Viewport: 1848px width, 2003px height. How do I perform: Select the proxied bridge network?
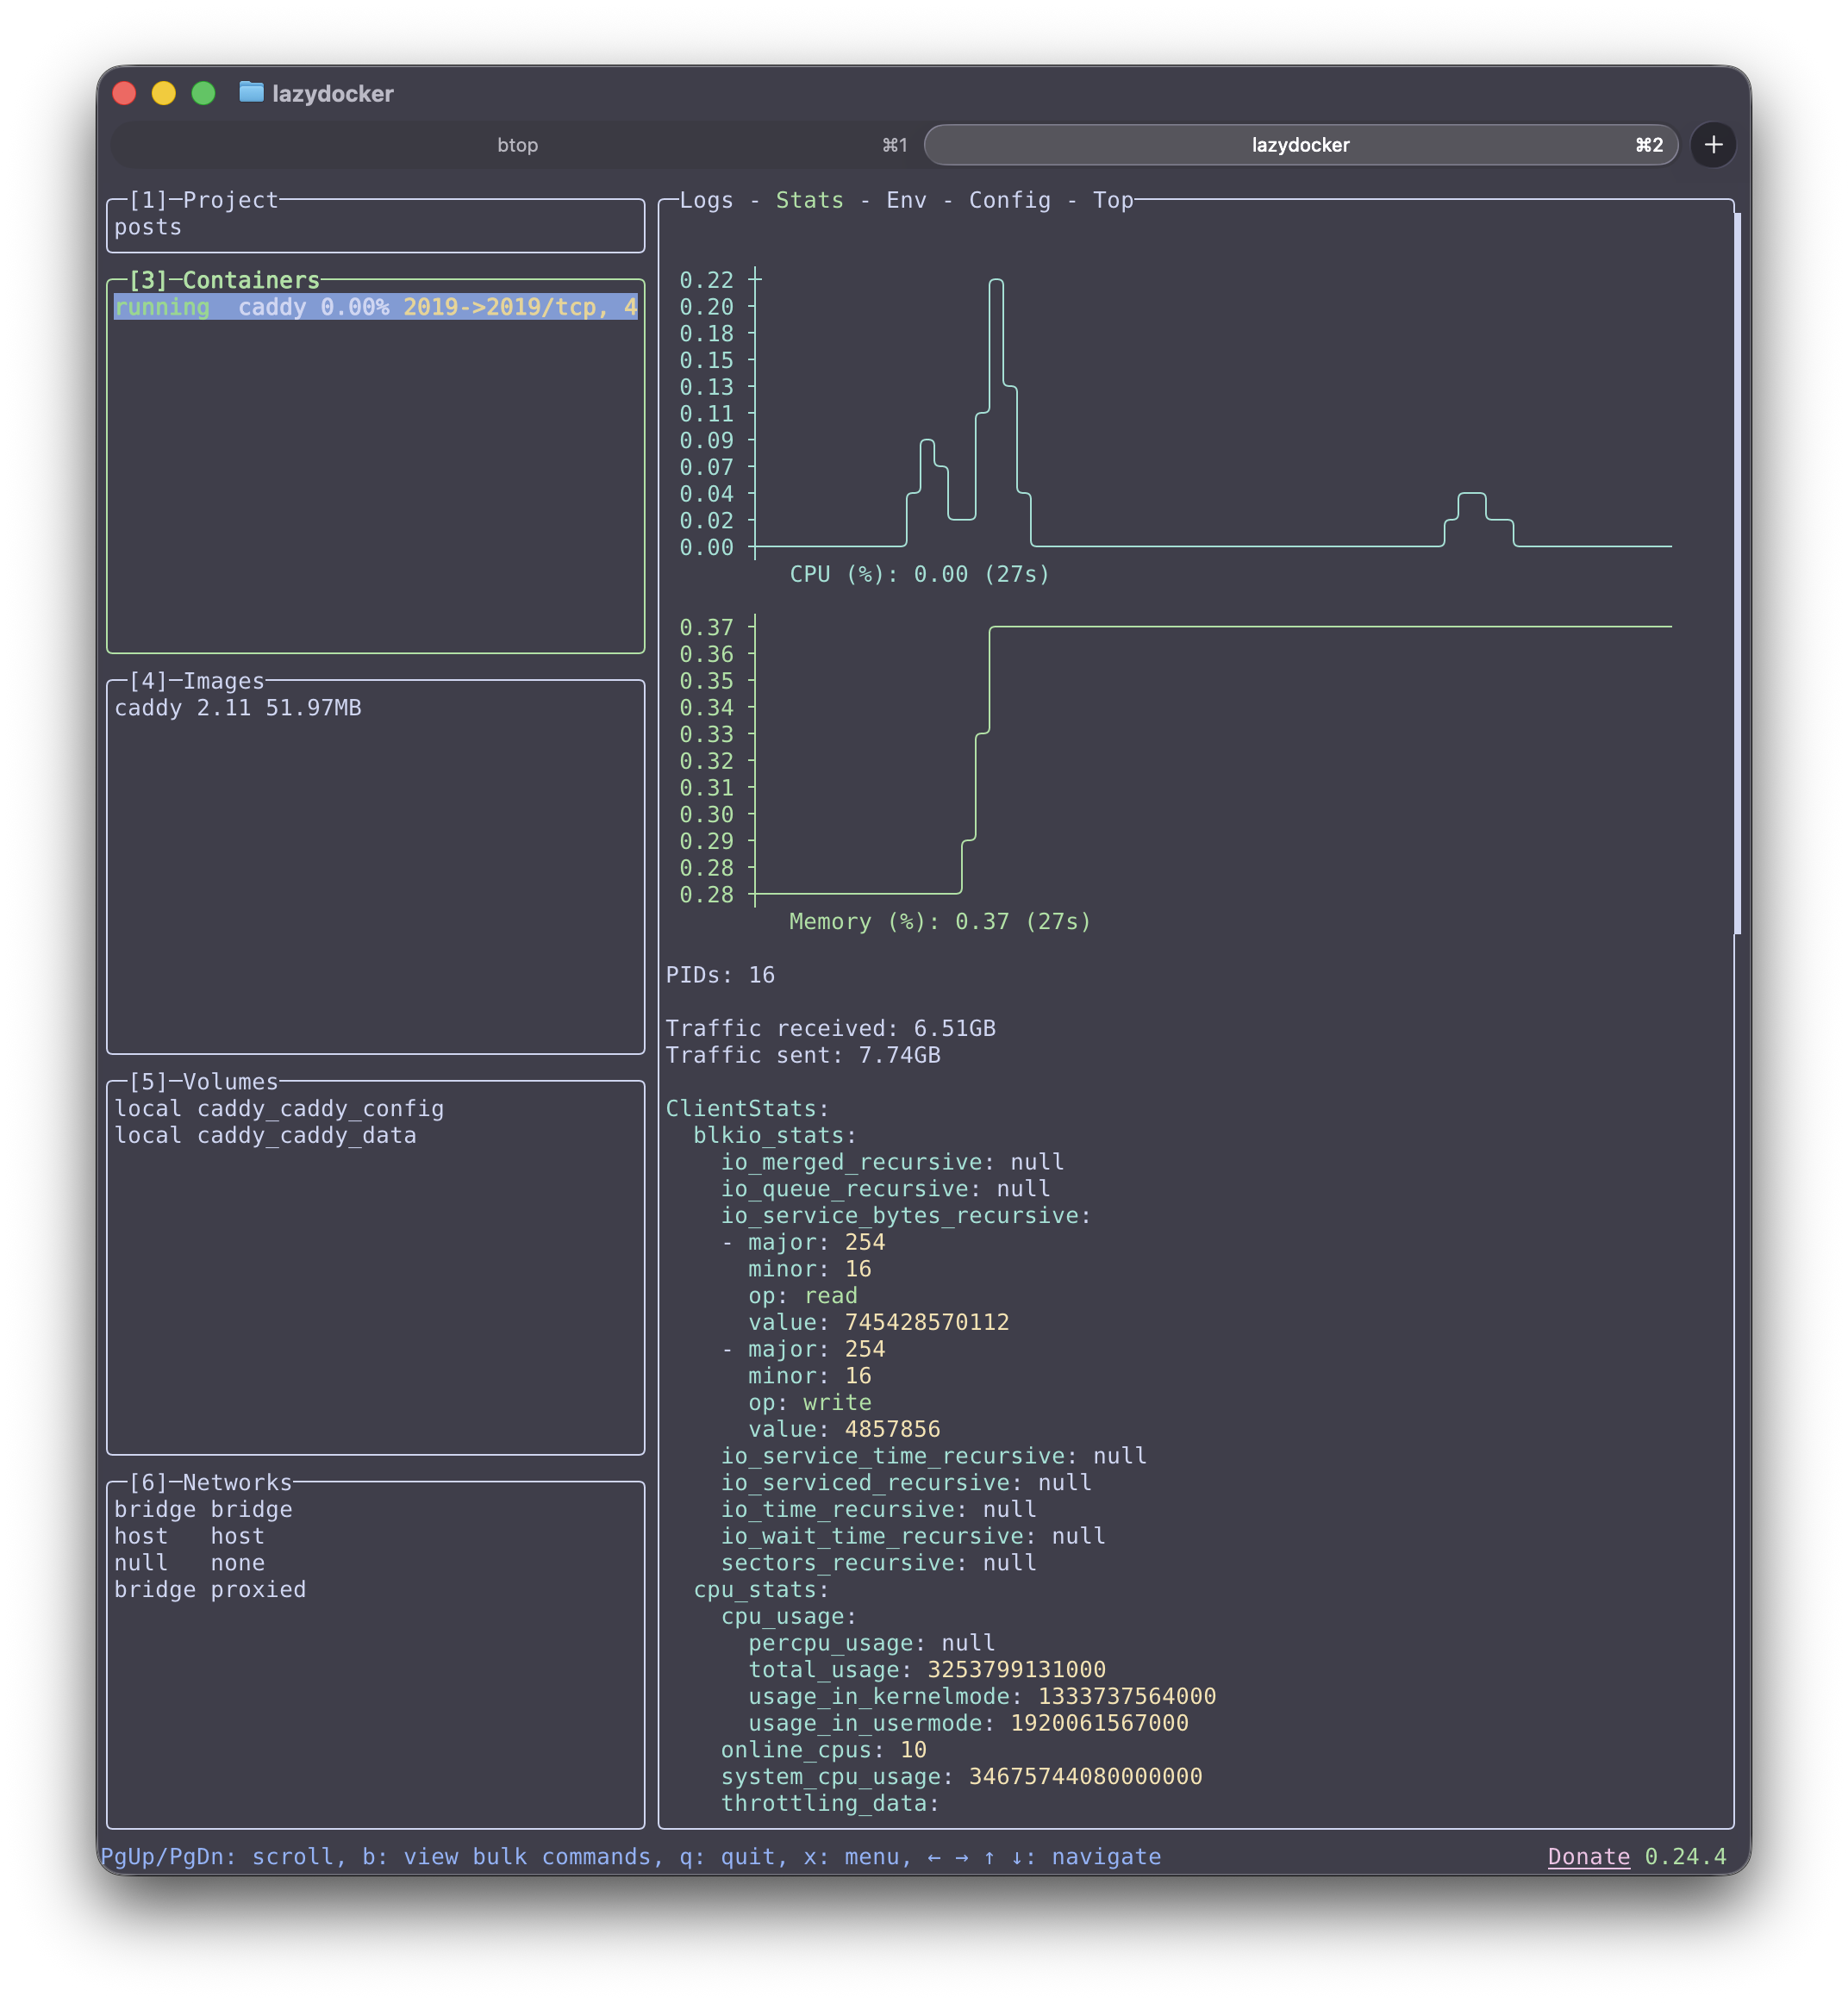click(x=211, y=1589)
